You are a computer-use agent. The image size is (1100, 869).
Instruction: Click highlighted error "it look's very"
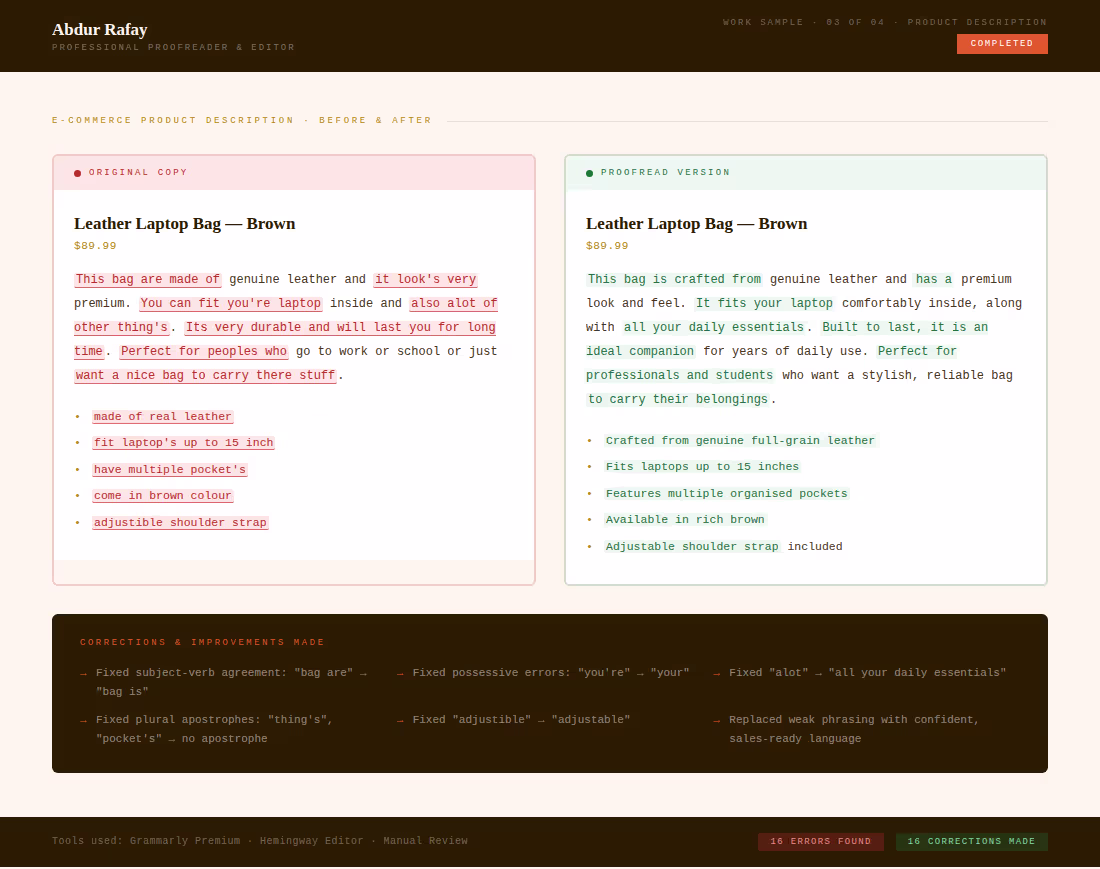(426, 279)
